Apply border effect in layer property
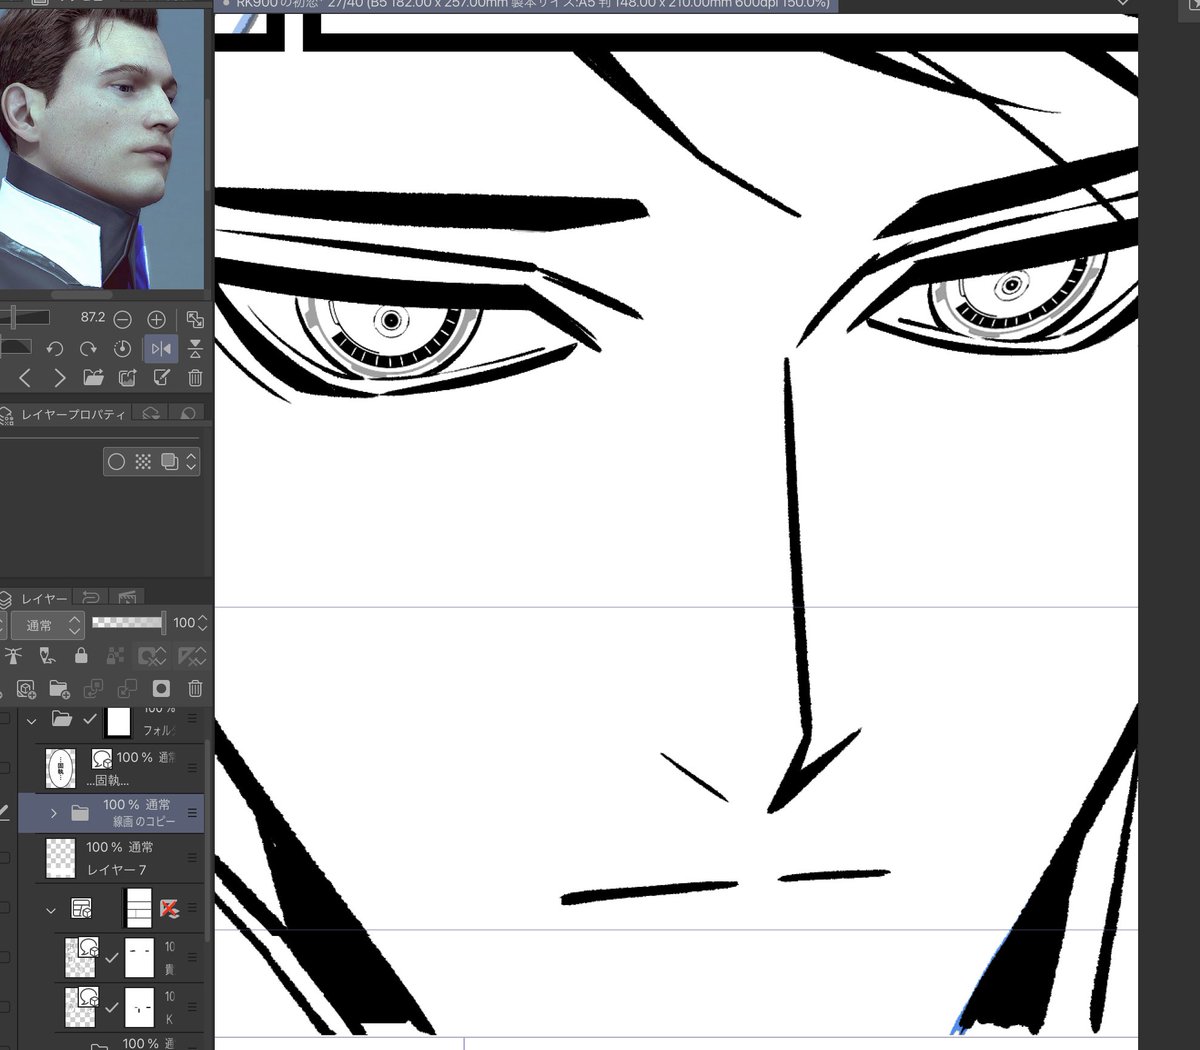The height and width of the screenshot is (1050, 1200). point(117,461)
